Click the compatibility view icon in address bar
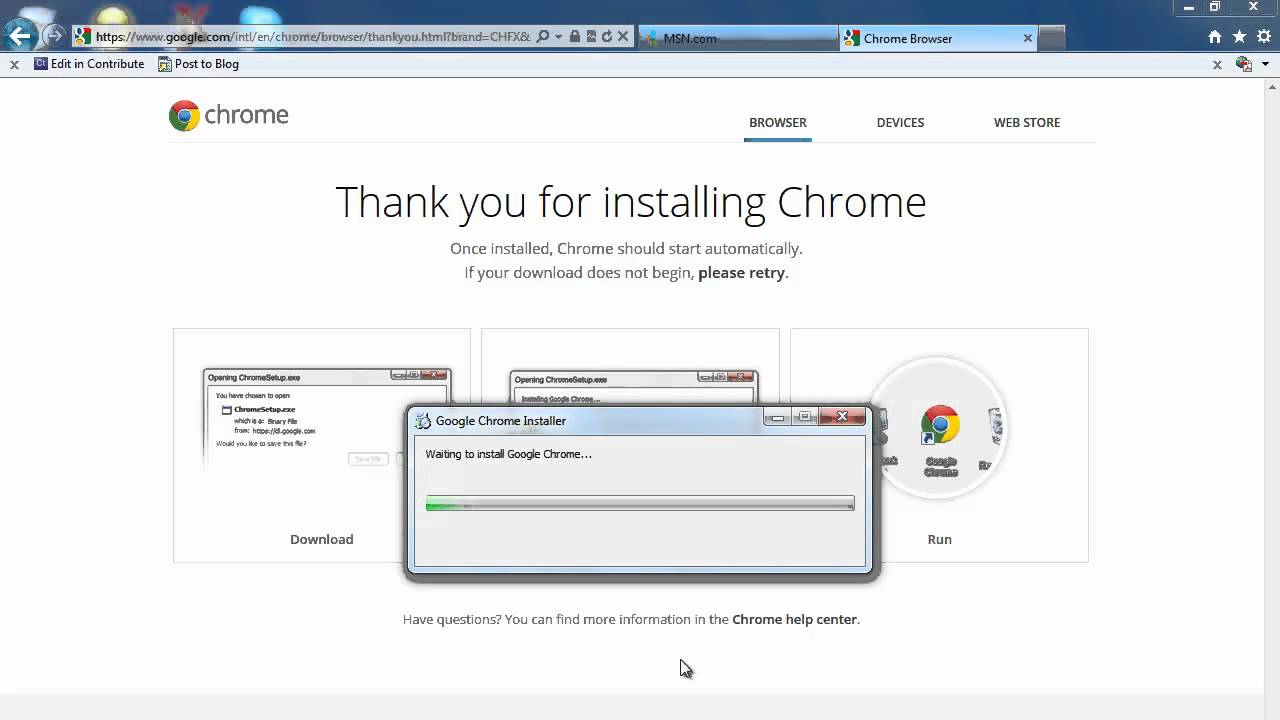Screen dimensions: 1280x720 click(x=591, y=37)
